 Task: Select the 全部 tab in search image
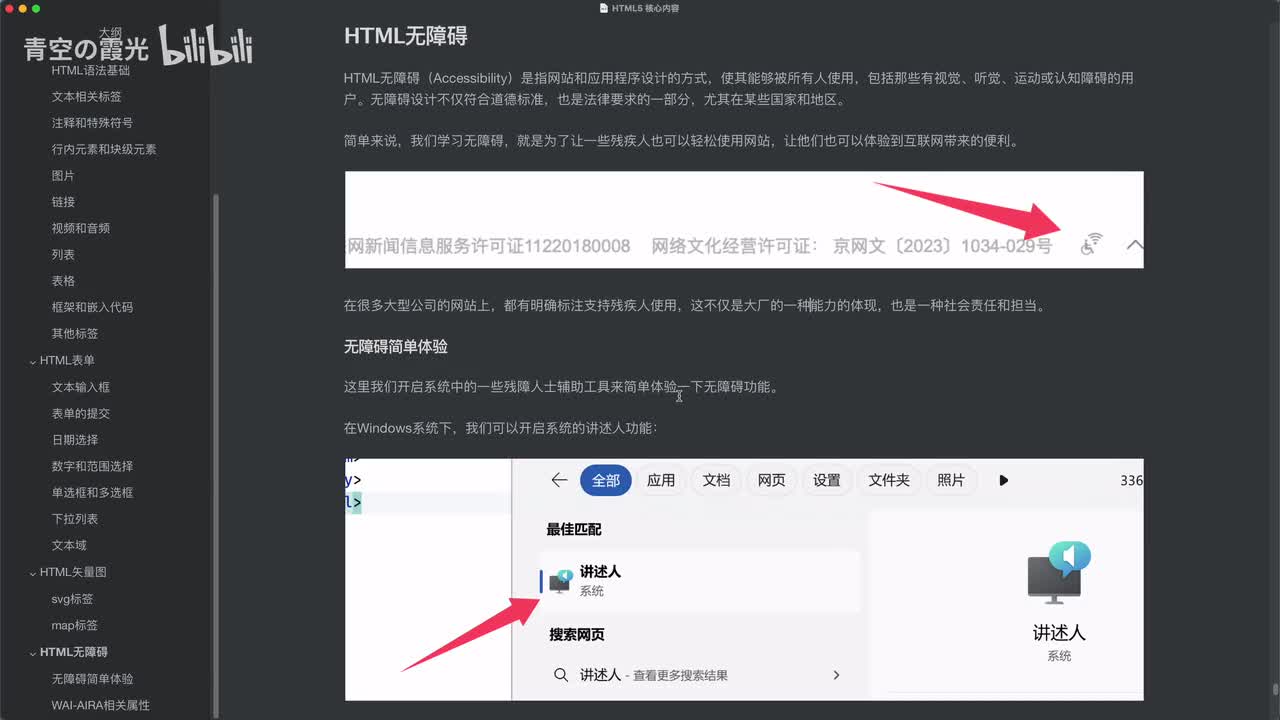pyautogui.click(x=606, y=480)
